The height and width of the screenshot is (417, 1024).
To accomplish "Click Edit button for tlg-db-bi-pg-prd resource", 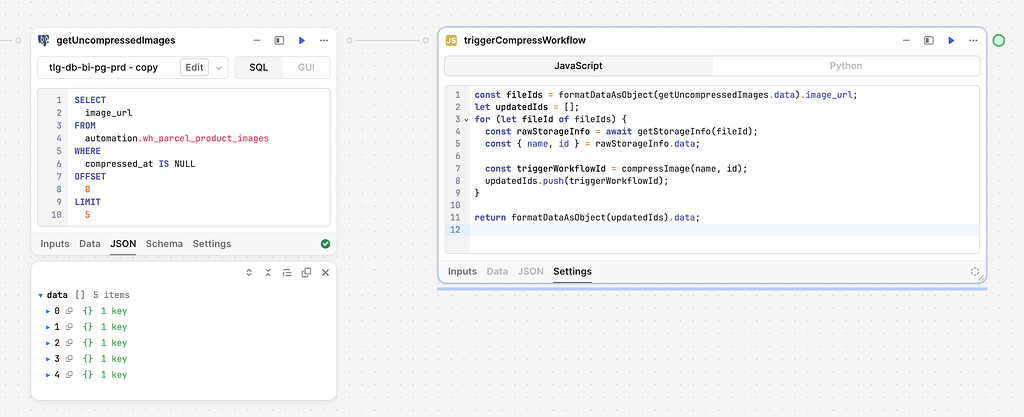I will (194, 67).
